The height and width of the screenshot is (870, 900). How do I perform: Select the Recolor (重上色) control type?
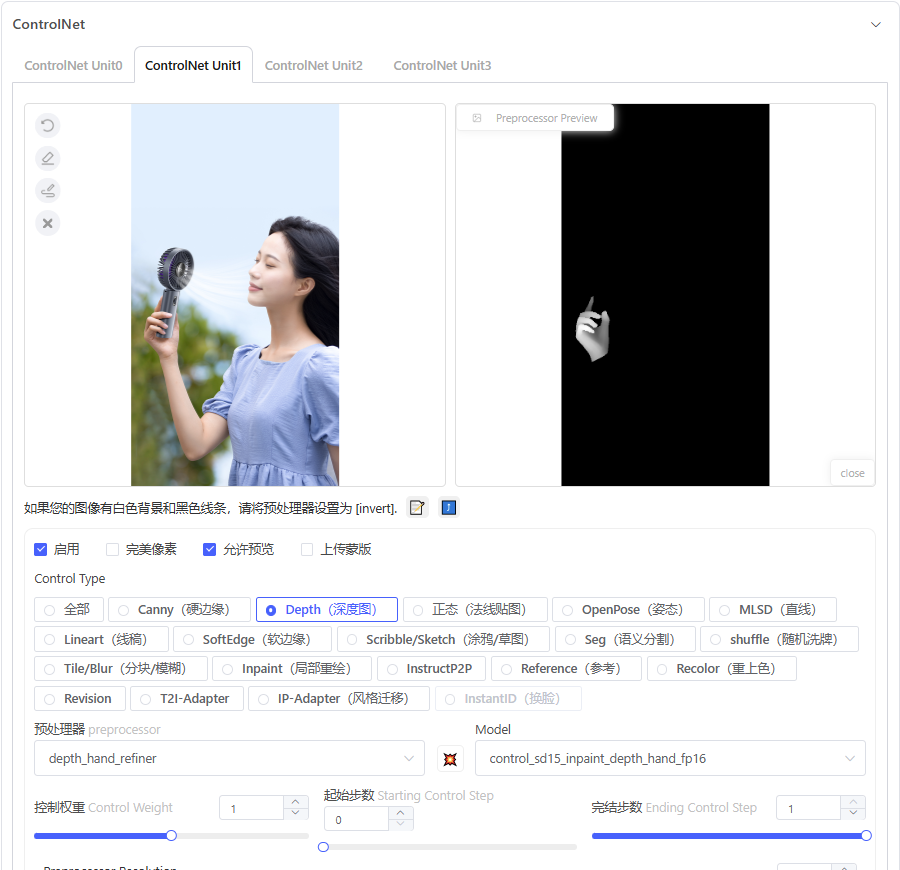click(721, 669)
